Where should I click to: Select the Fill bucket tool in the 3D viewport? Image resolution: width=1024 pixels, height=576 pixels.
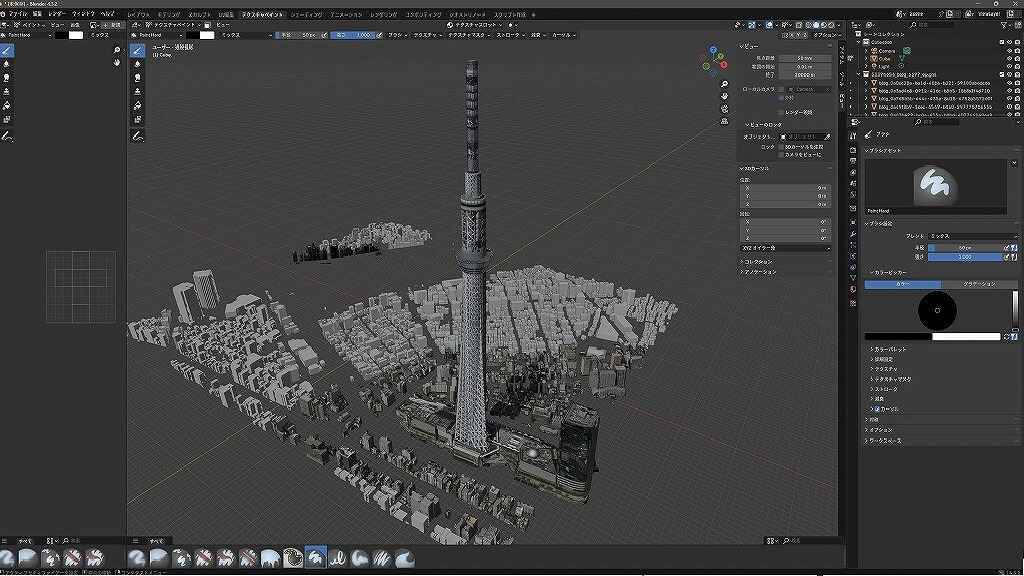click(x=137, y=105)
